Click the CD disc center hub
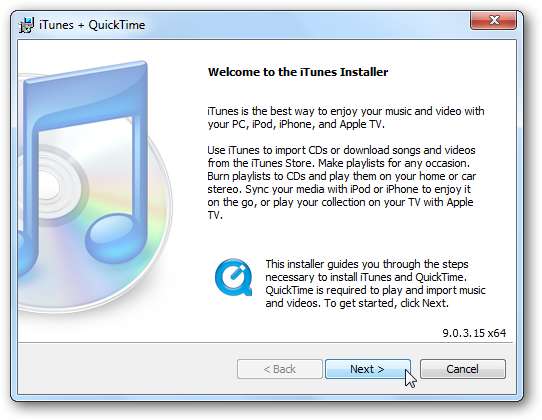This screenshot has height=420, width=542. (48, 187)
